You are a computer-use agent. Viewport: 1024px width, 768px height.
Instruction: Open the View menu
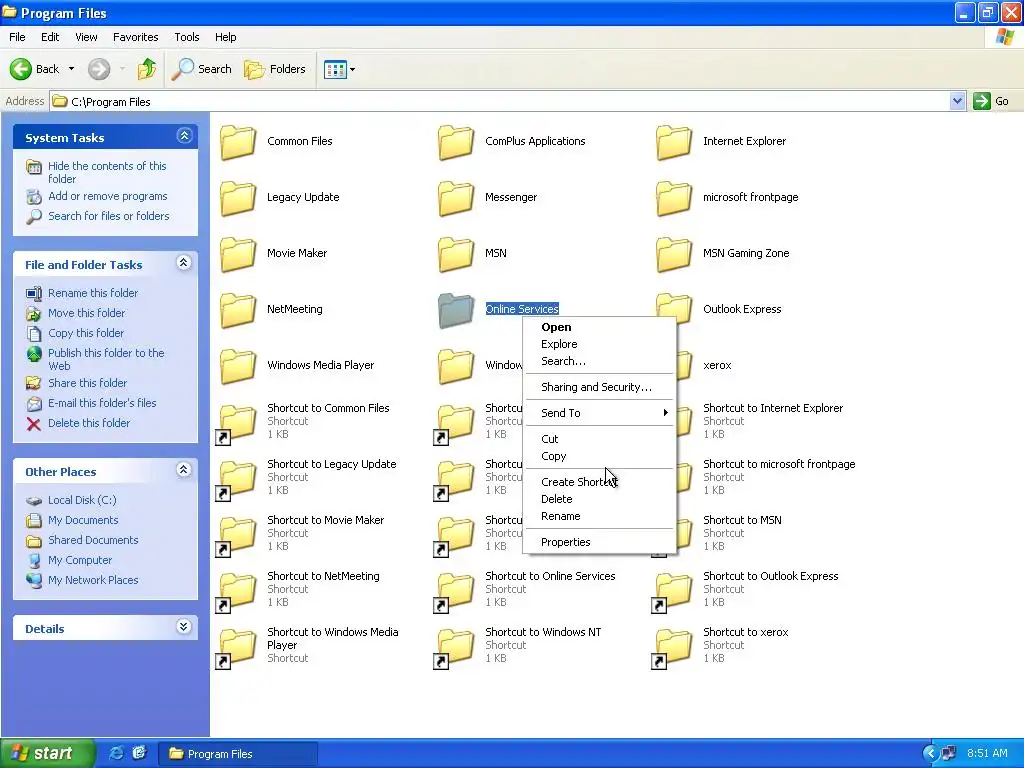point(86,37)
